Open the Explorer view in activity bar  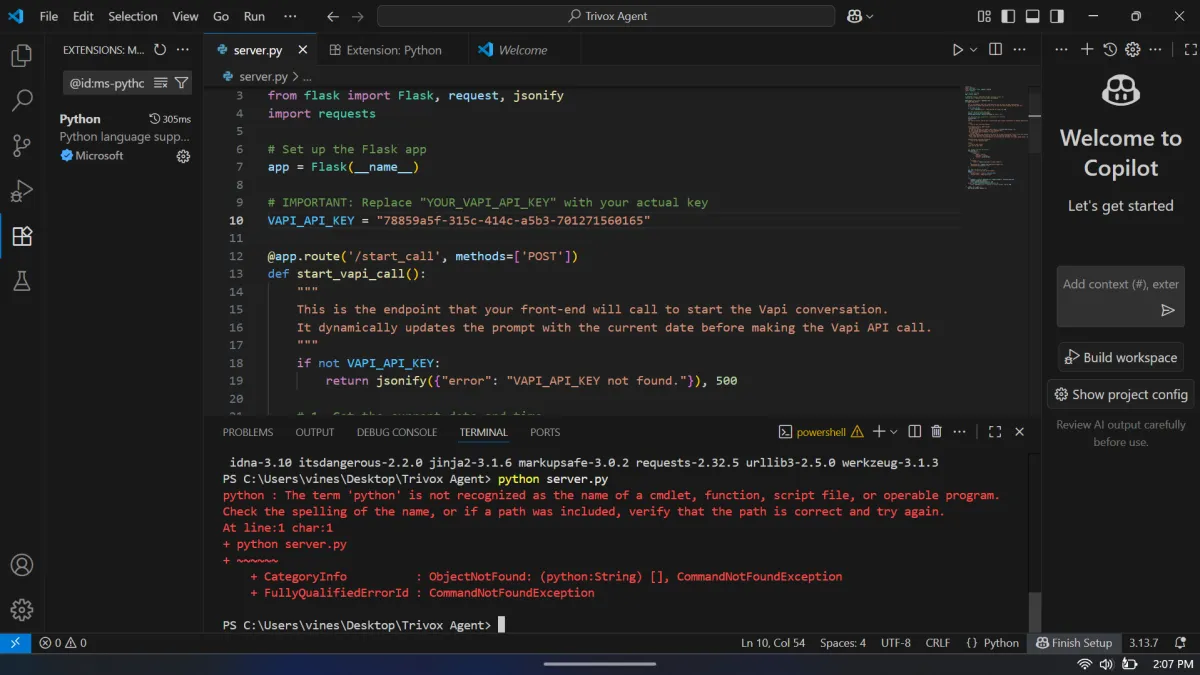point(21,56)
